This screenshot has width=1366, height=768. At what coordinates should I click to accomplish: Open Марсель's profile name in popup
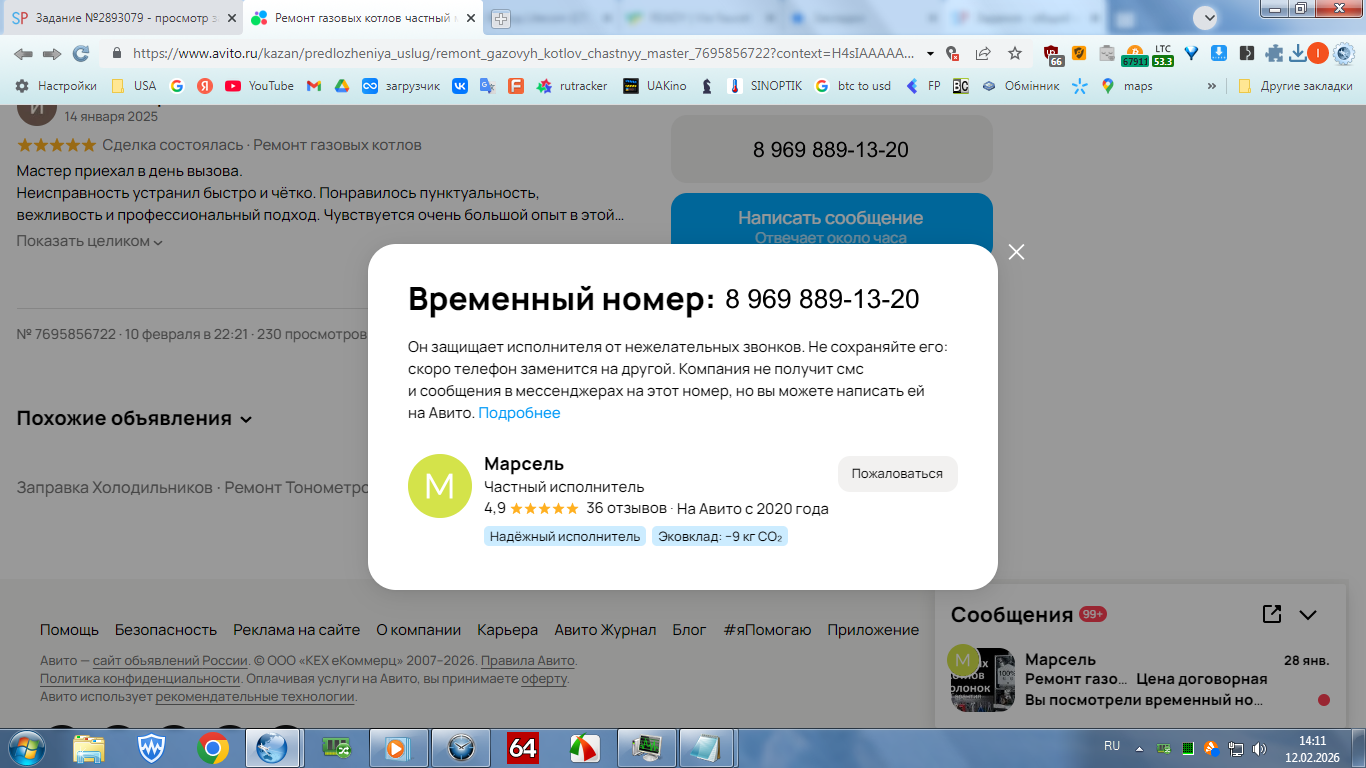tap(524, 464)
